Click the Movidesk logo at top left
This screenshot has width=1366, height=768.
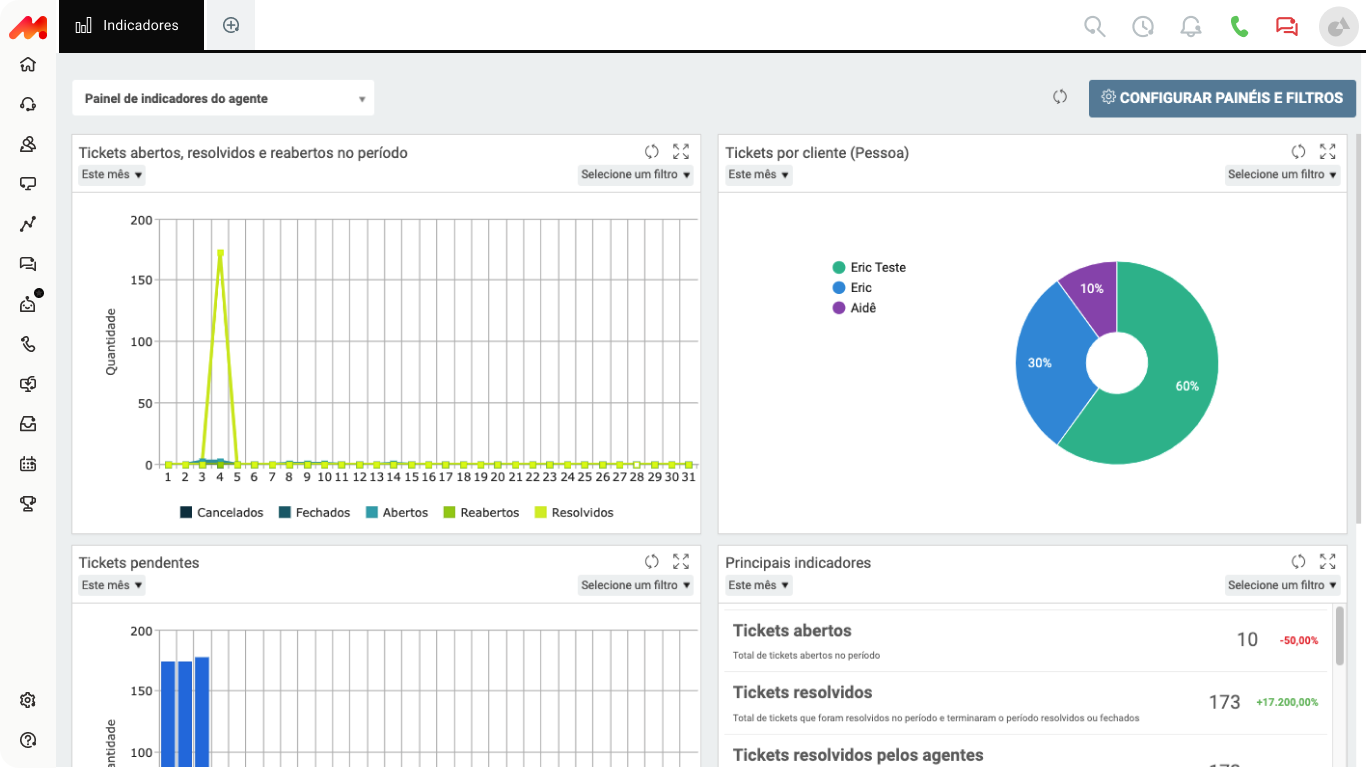(28, 27)
